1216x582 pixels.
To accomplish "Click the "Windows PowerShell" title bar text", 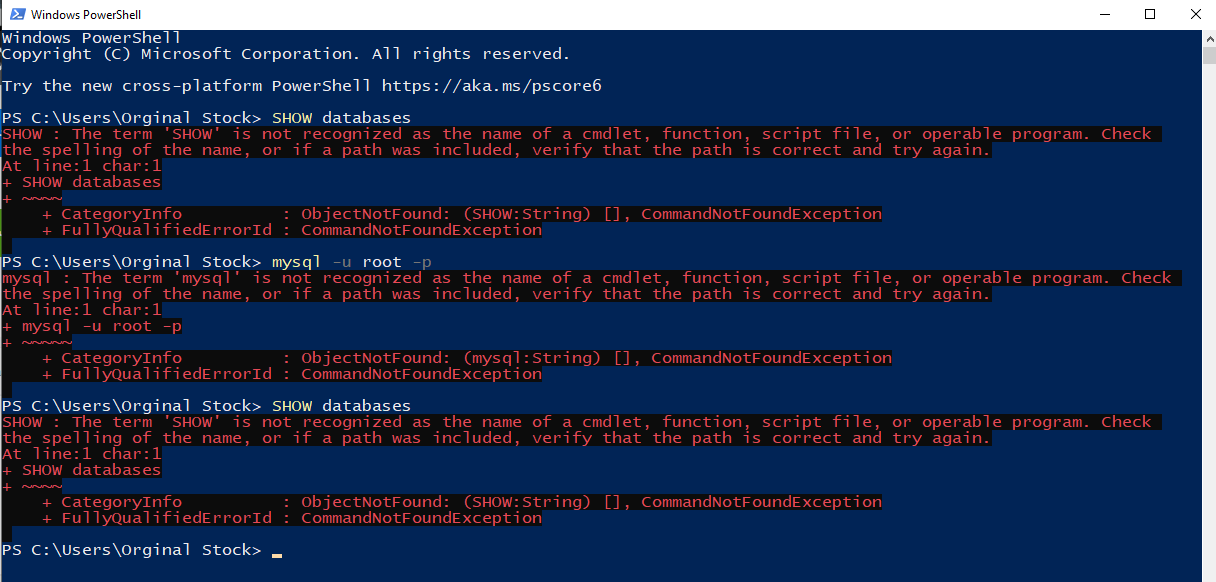I will click(x=86, y=15).
